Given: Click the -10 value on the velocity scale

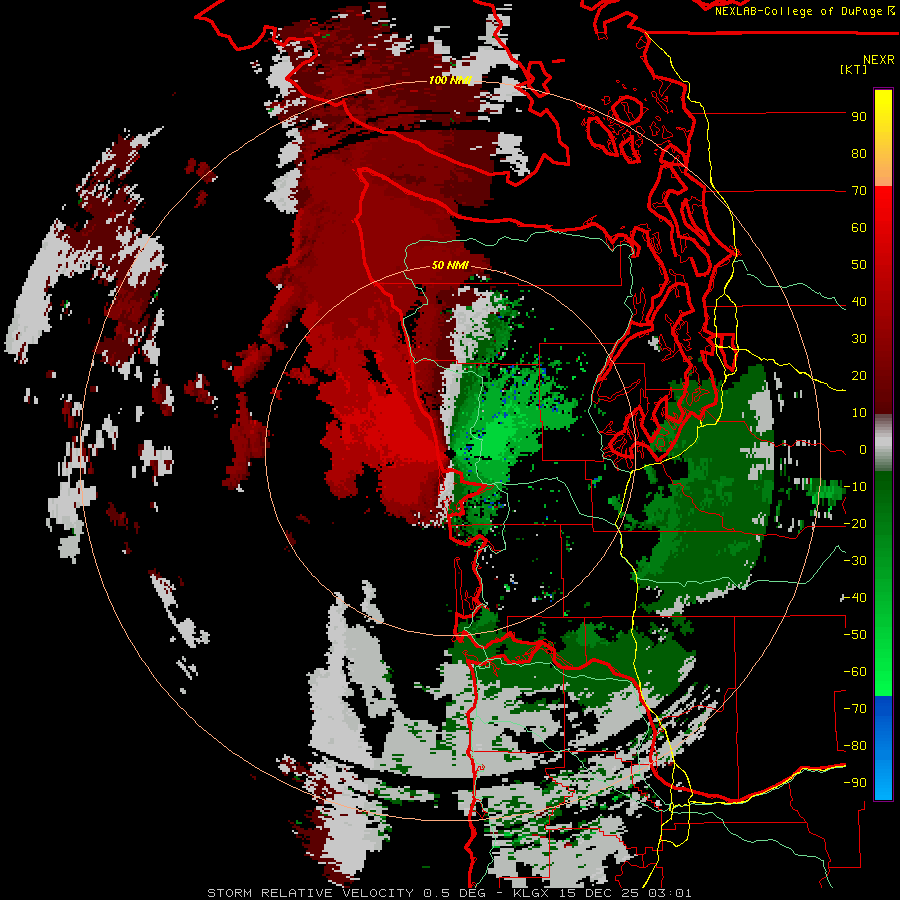Looking at the screenshot, I should pyautogui.click(x=855, y=487).
